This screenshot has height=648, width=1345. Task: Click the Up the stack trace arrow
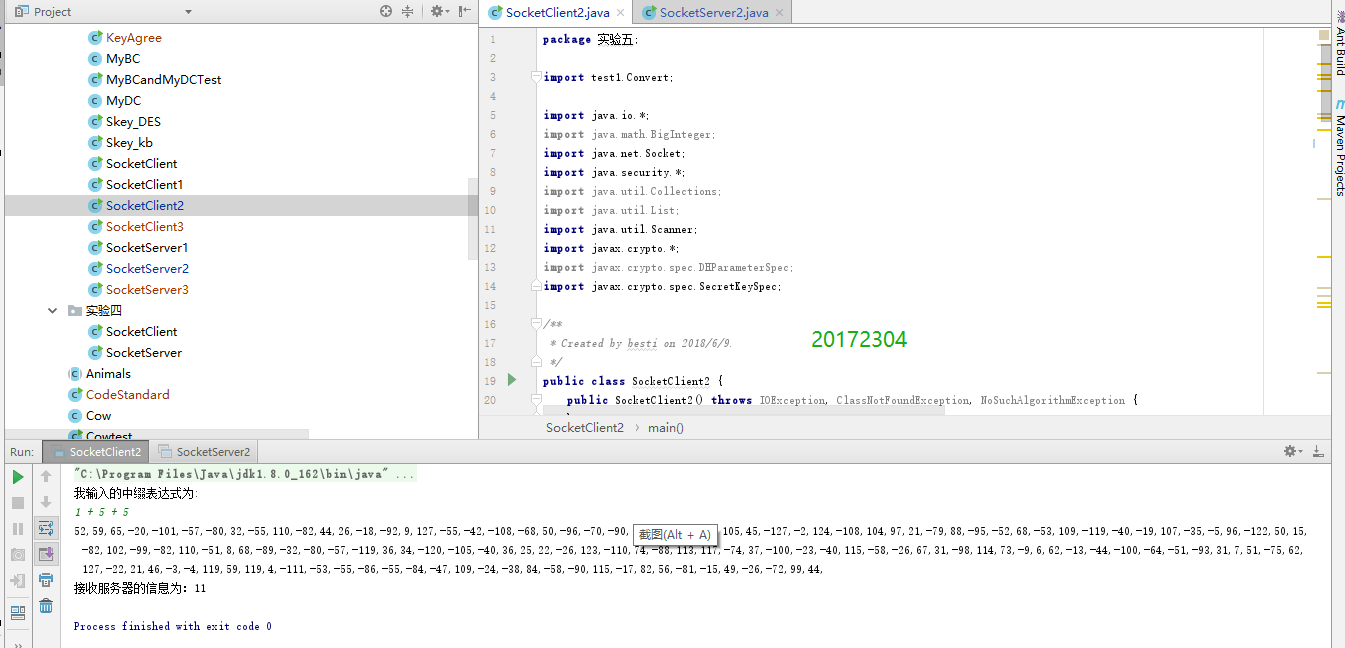click(x=46, y=477)
